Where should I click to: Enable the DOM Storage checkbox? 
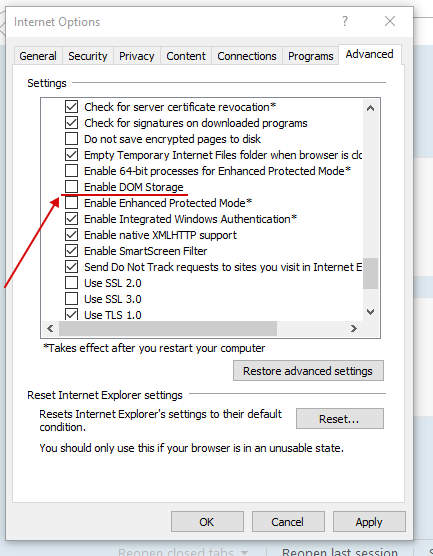click(x=71, y=187)
